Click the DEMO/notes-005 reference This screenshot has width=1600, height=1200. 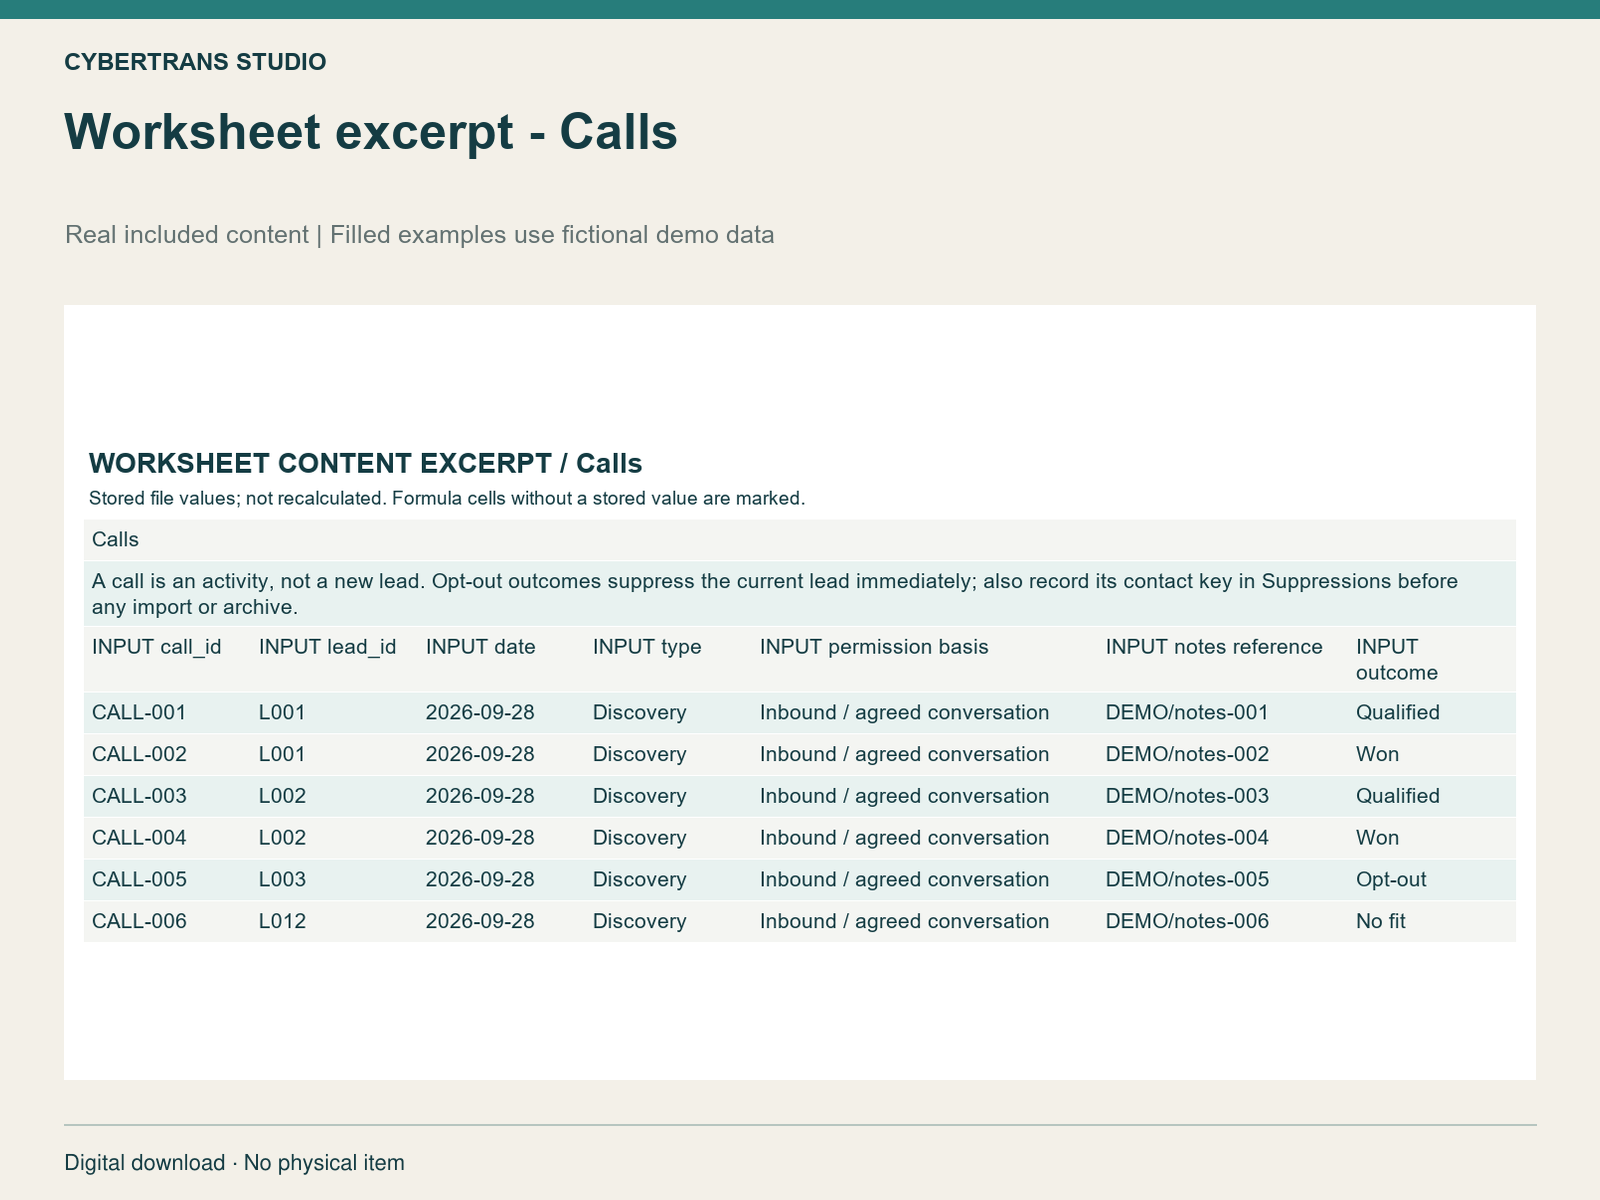pyautogui.click(x=1187, y=880)
